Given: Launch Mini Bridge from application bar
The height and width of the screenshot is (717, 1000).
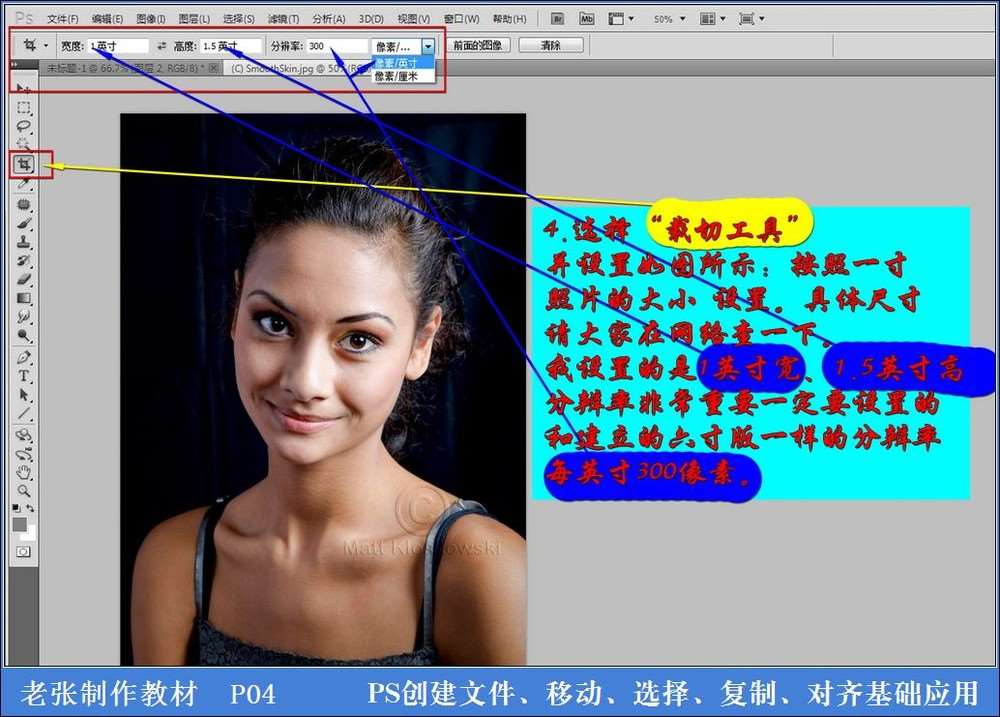Looking at the screenshot, I should coord(587,18).
